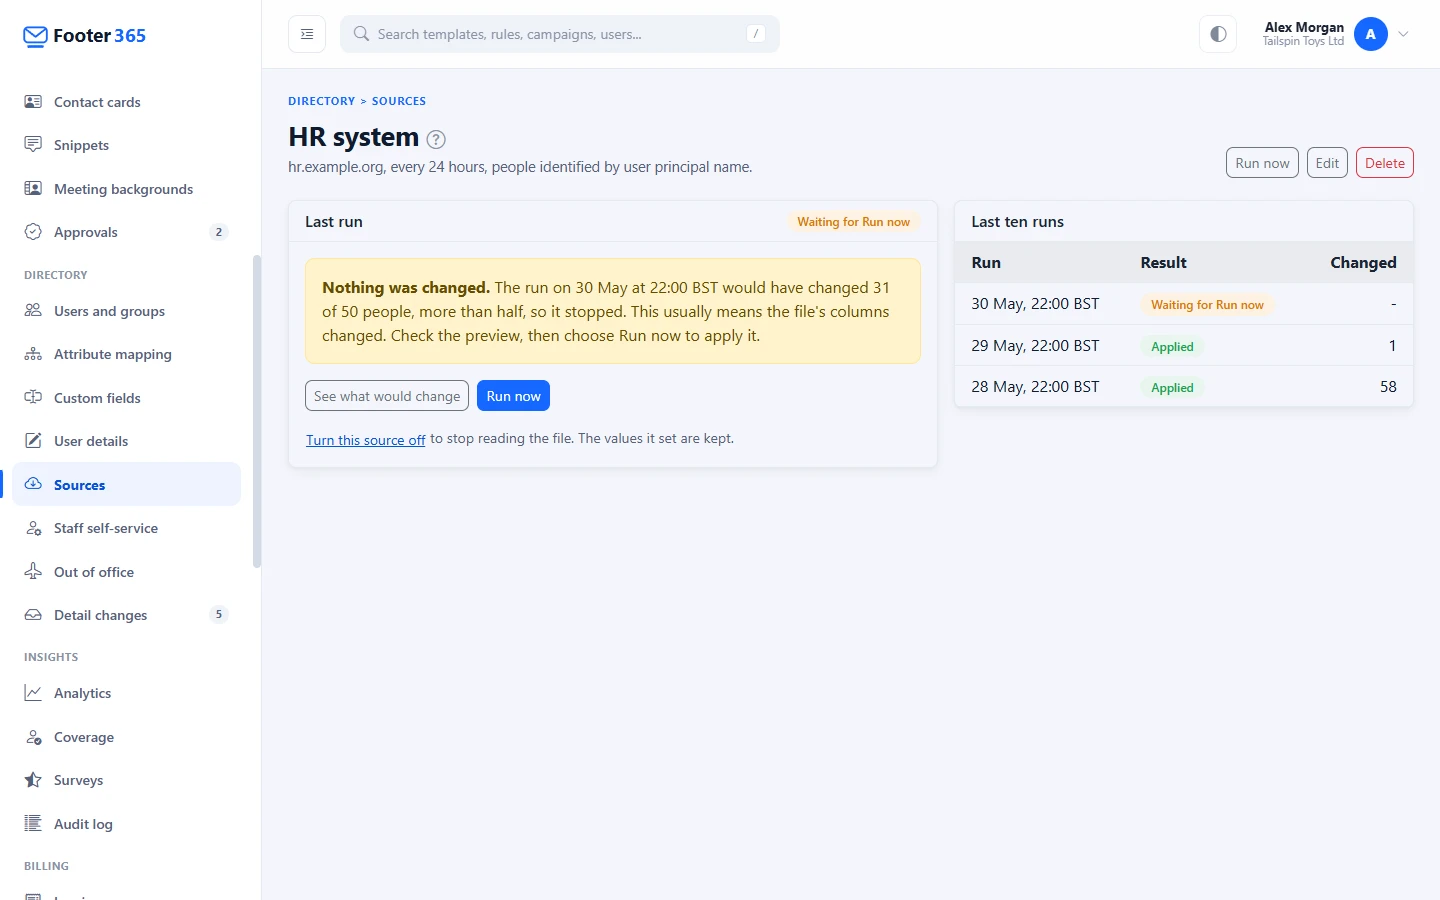Viewport: 1440px width, 900px height.
Task: Click the blue Run now button
Action: pyautogui.click(x=513, y=396)
